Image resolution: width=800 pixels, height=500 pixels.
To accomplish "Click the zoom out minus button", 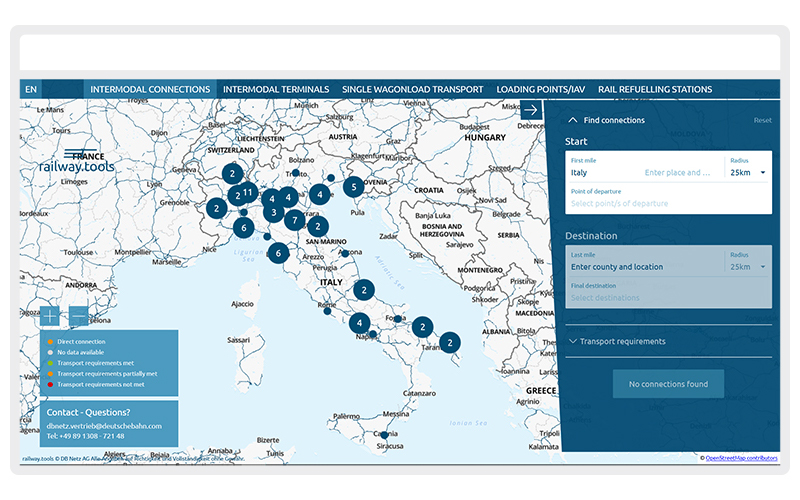I will (x=78, y=316).
